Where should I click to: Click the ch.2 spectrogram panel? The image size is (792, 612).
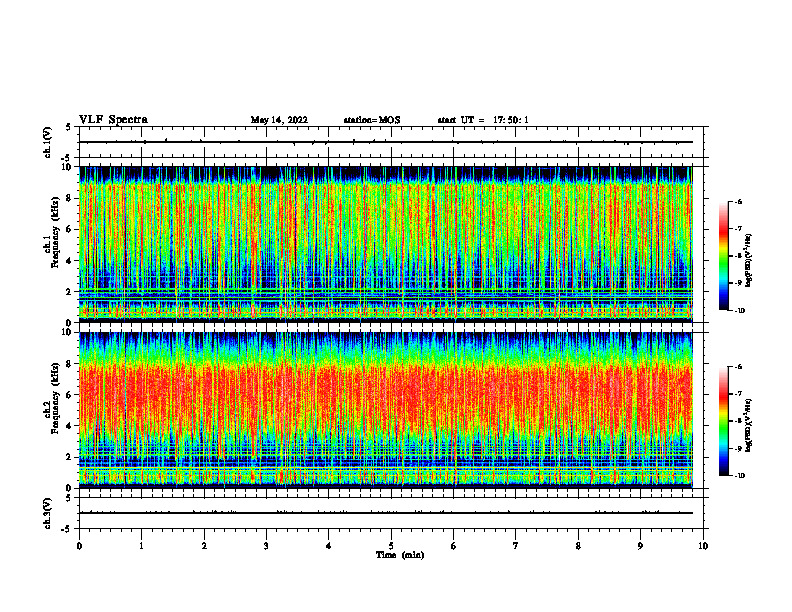(x=386, y=410)
